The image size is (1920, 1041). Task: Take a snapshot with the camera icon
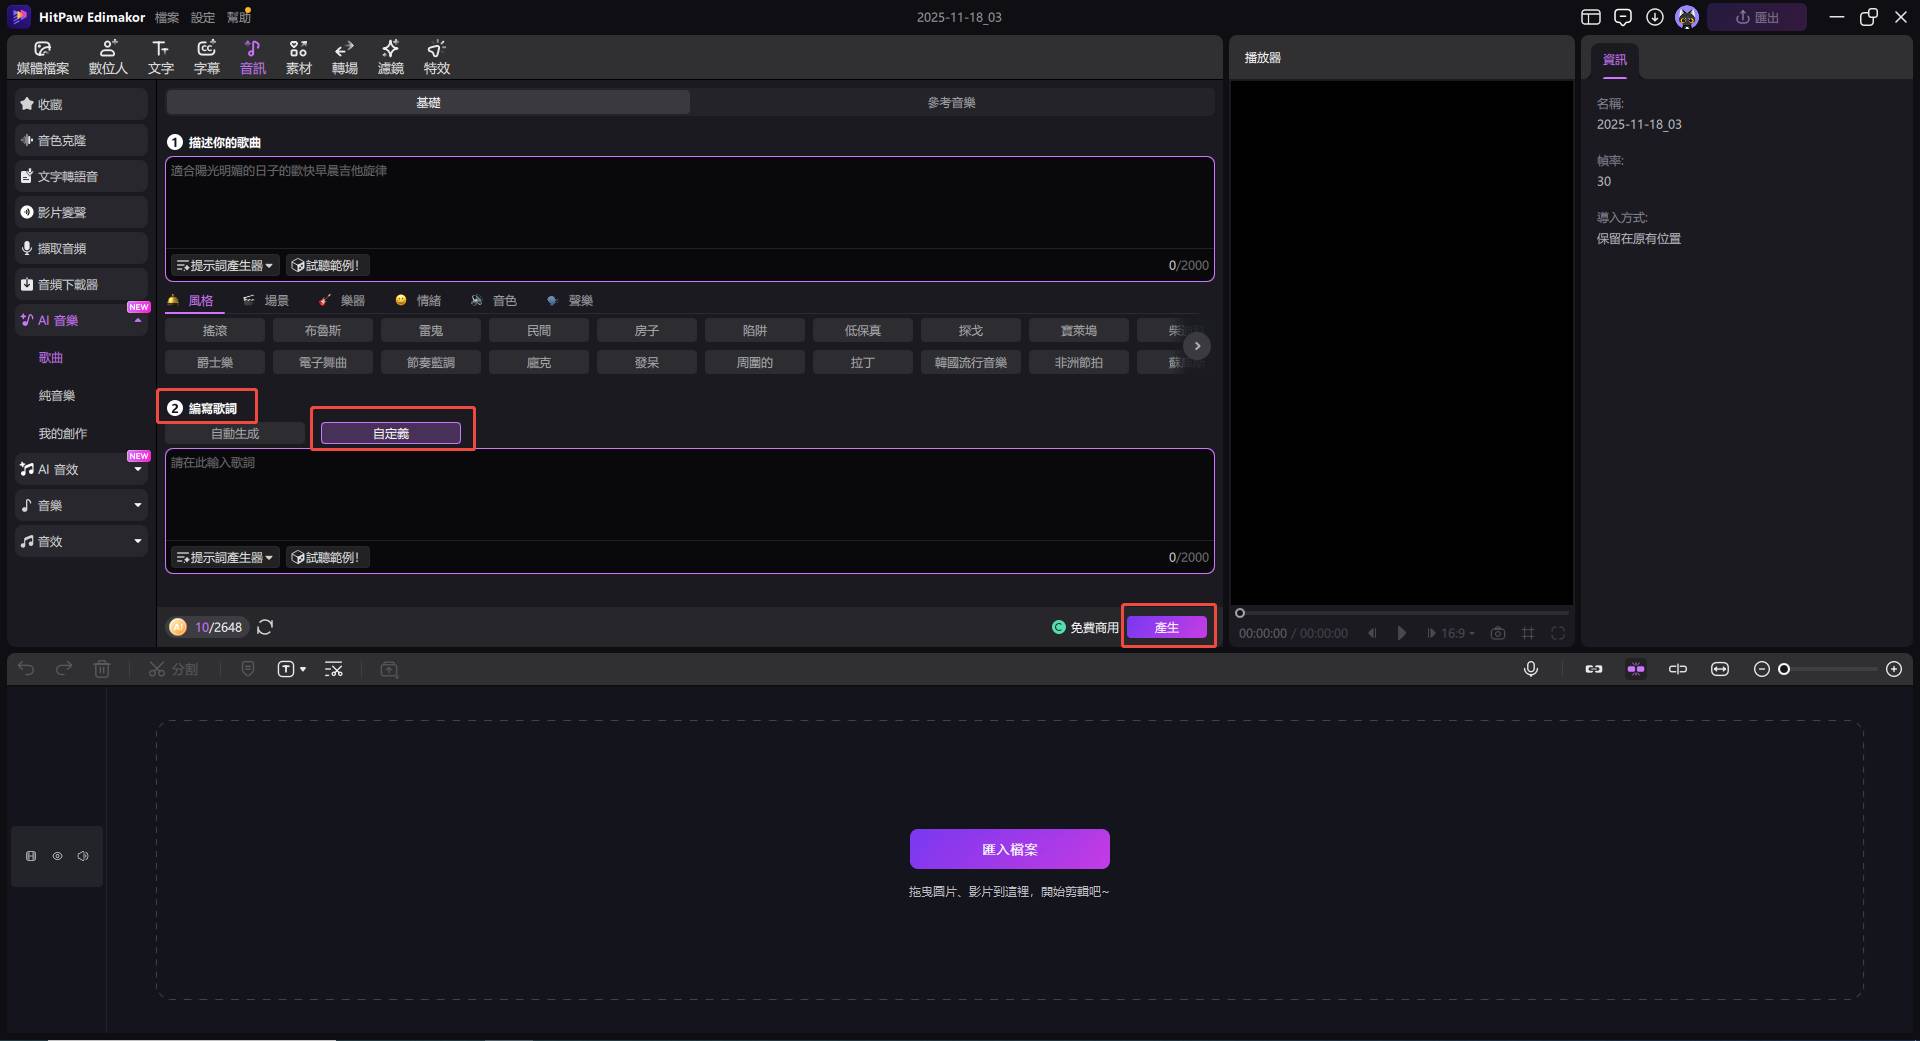(1497, 633)
